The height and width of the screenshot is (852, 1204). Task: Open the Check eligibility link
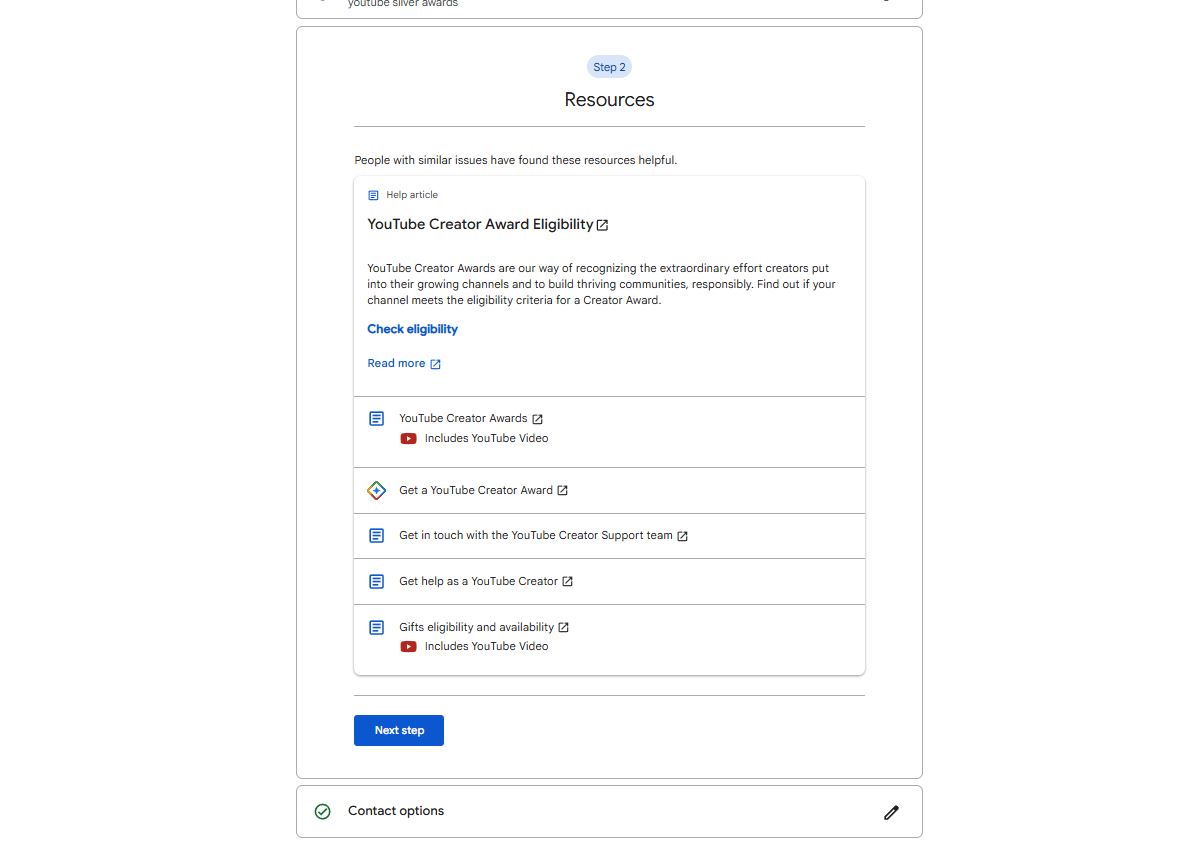click(412, 329)
